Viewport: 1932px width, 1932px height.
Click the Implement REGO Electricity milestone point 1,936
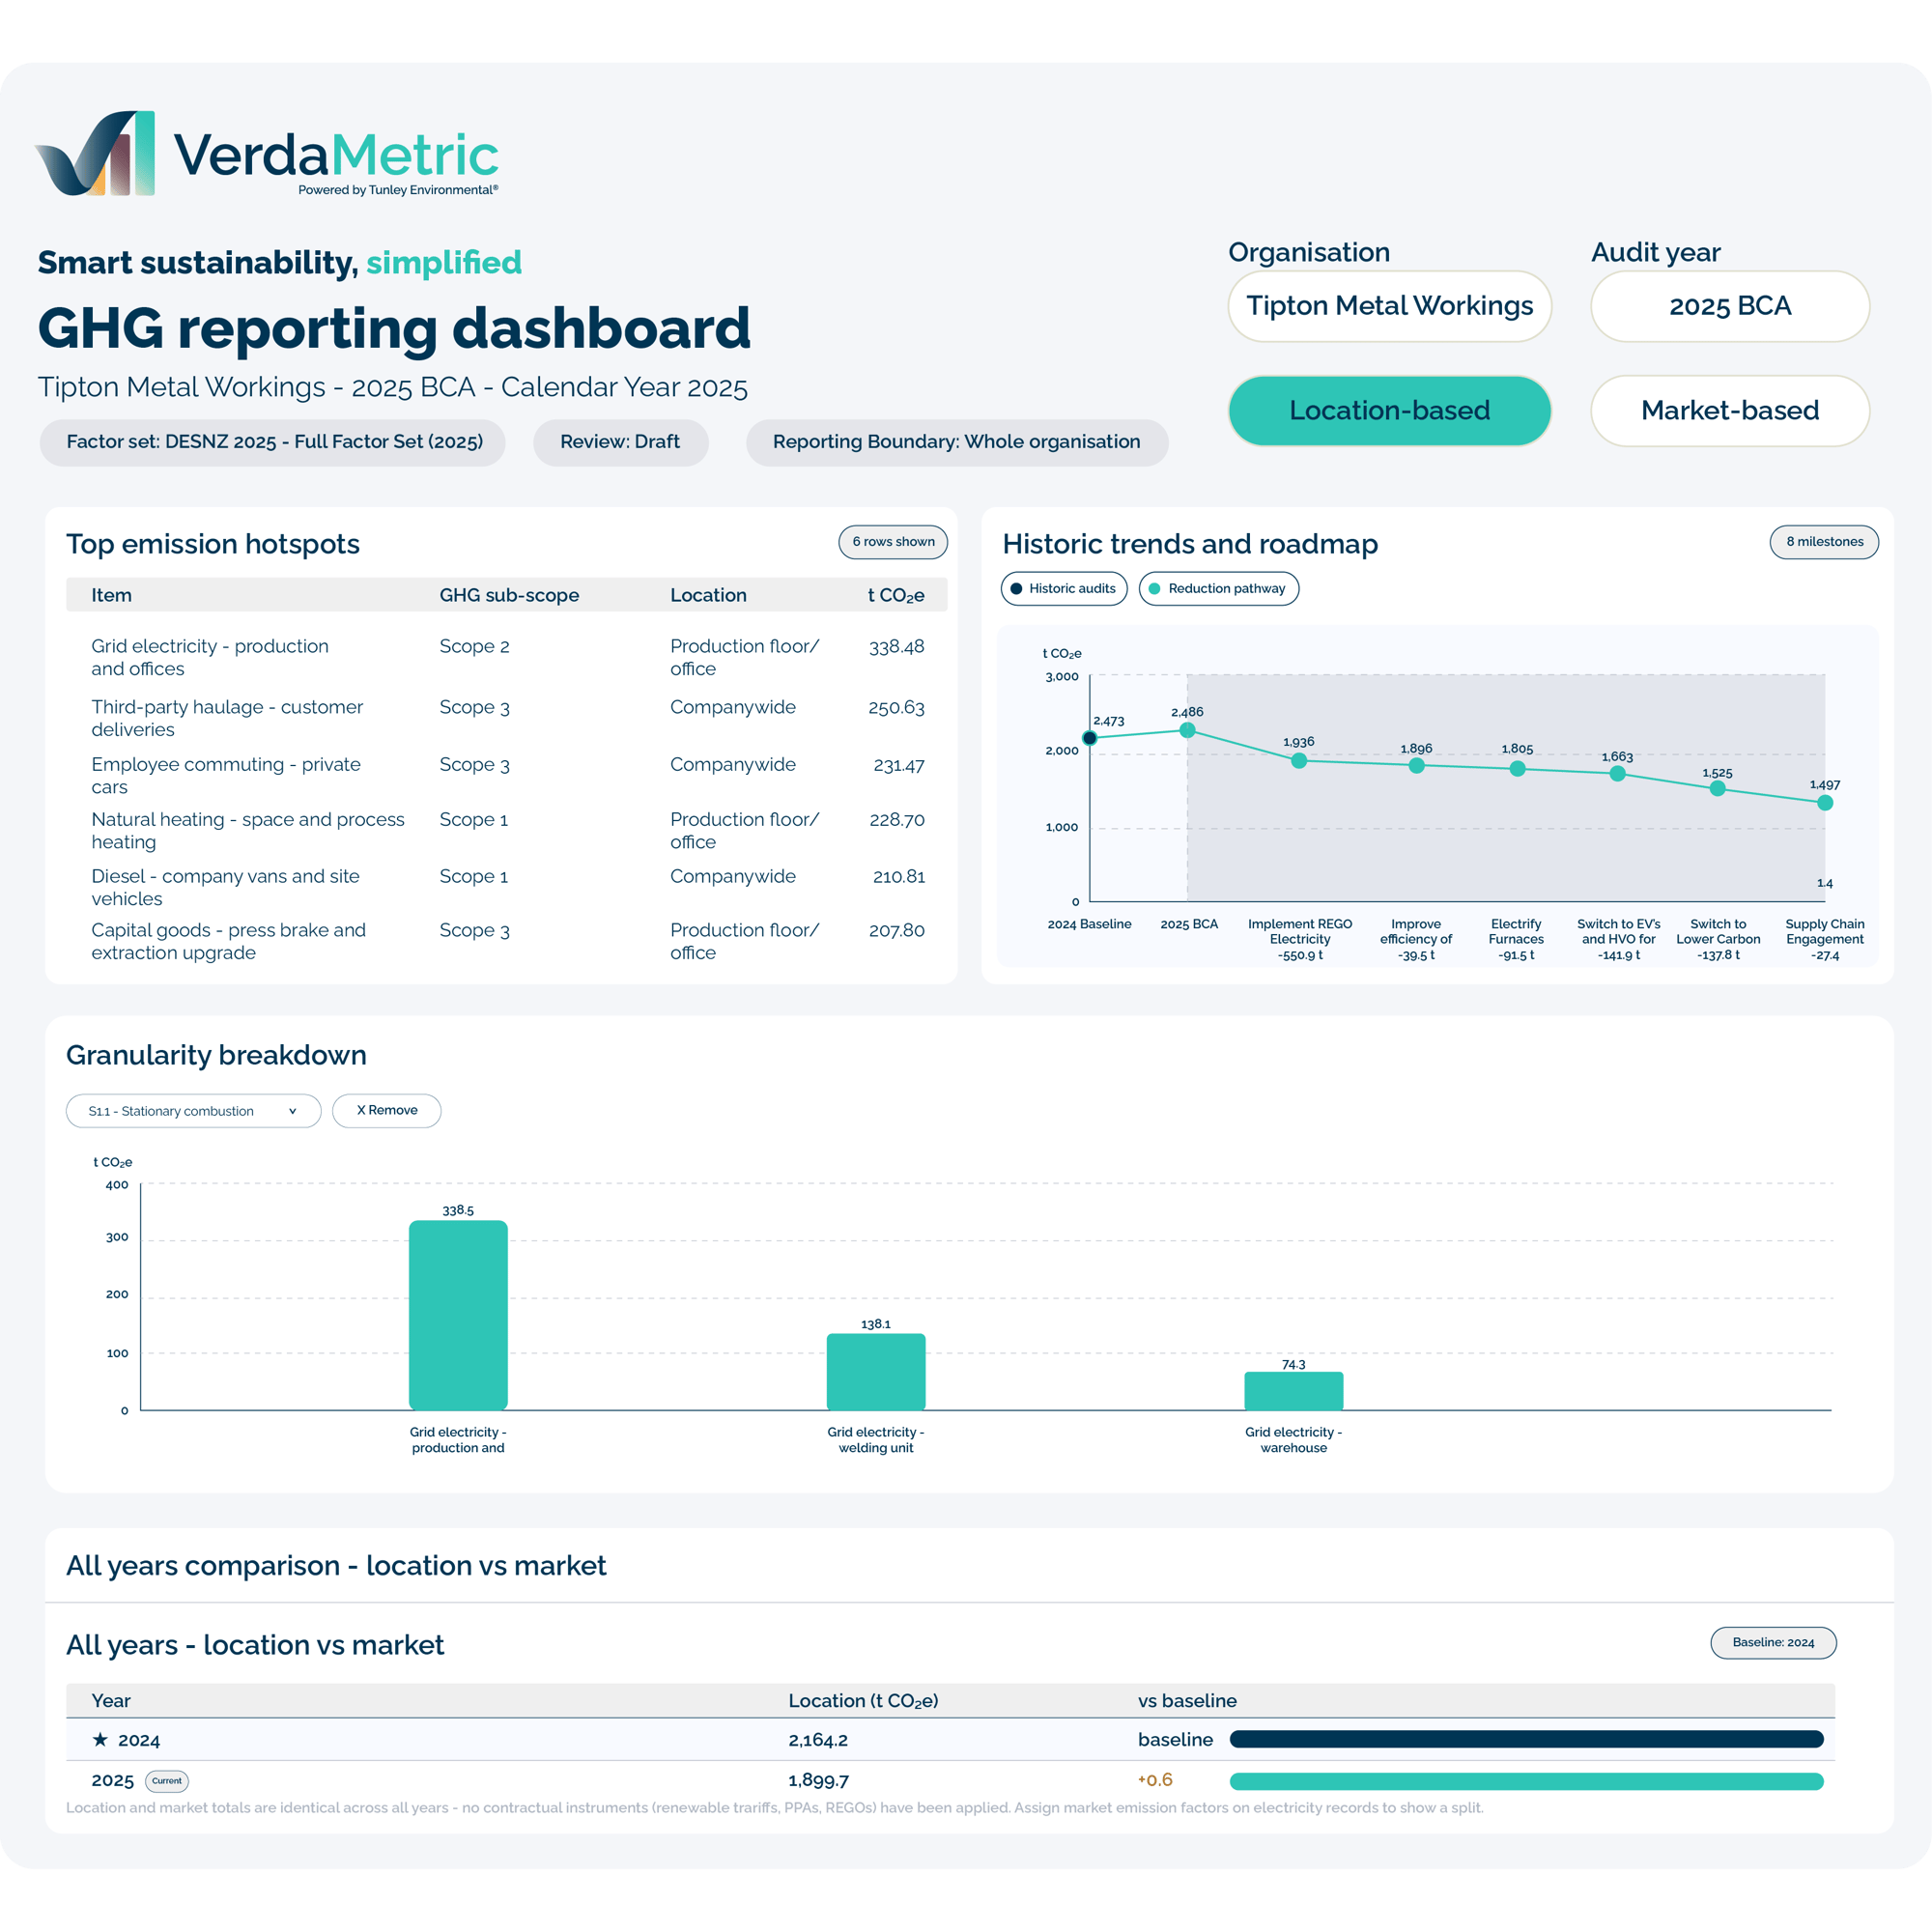point(1299,760)
